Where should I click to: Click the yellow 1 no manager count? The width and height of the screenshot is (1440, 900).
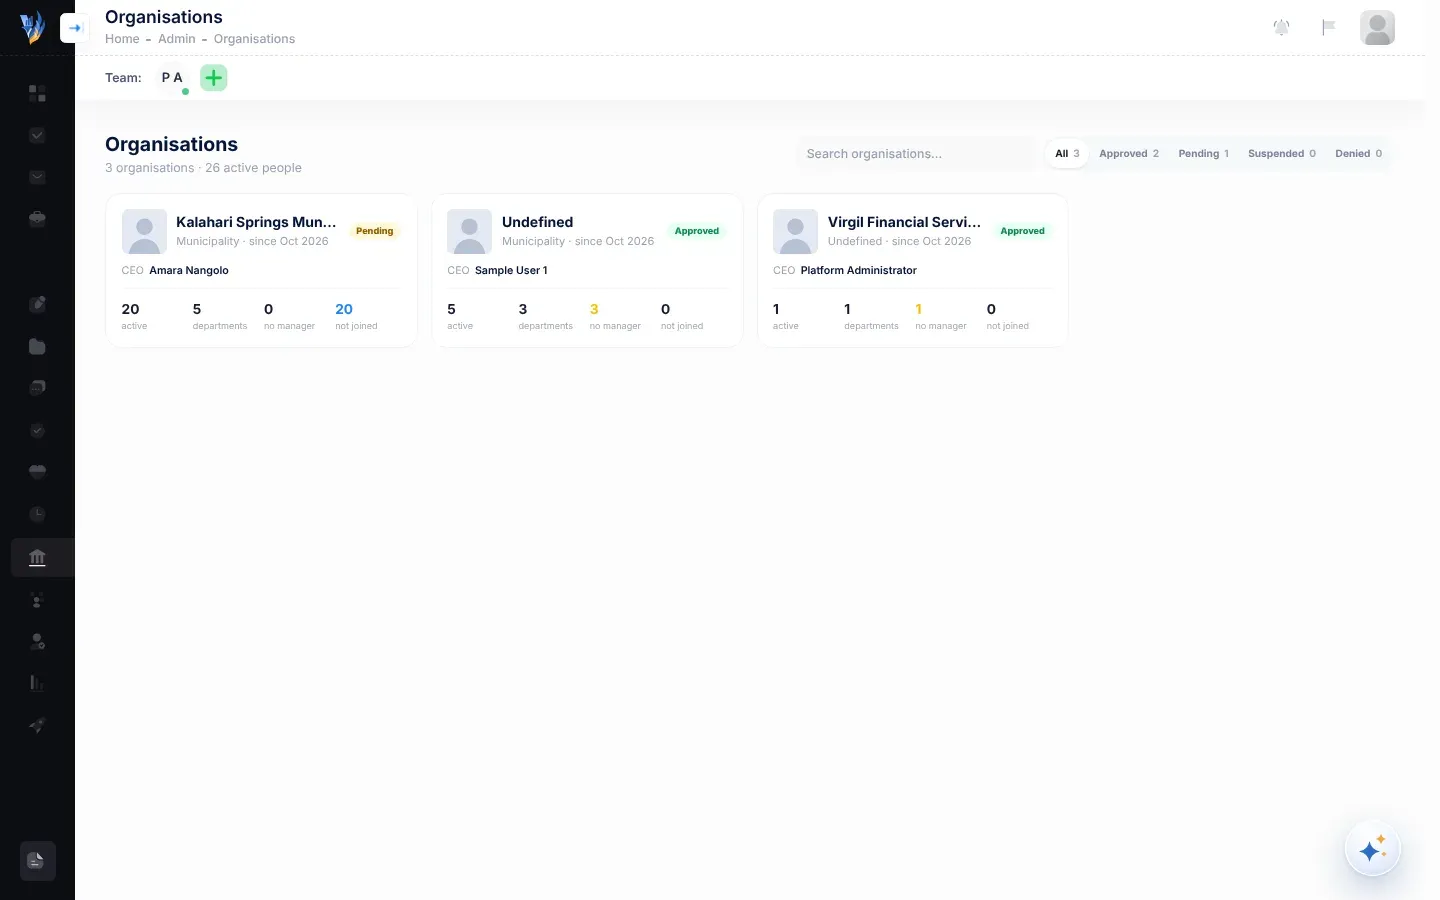(x=918, y=310)
